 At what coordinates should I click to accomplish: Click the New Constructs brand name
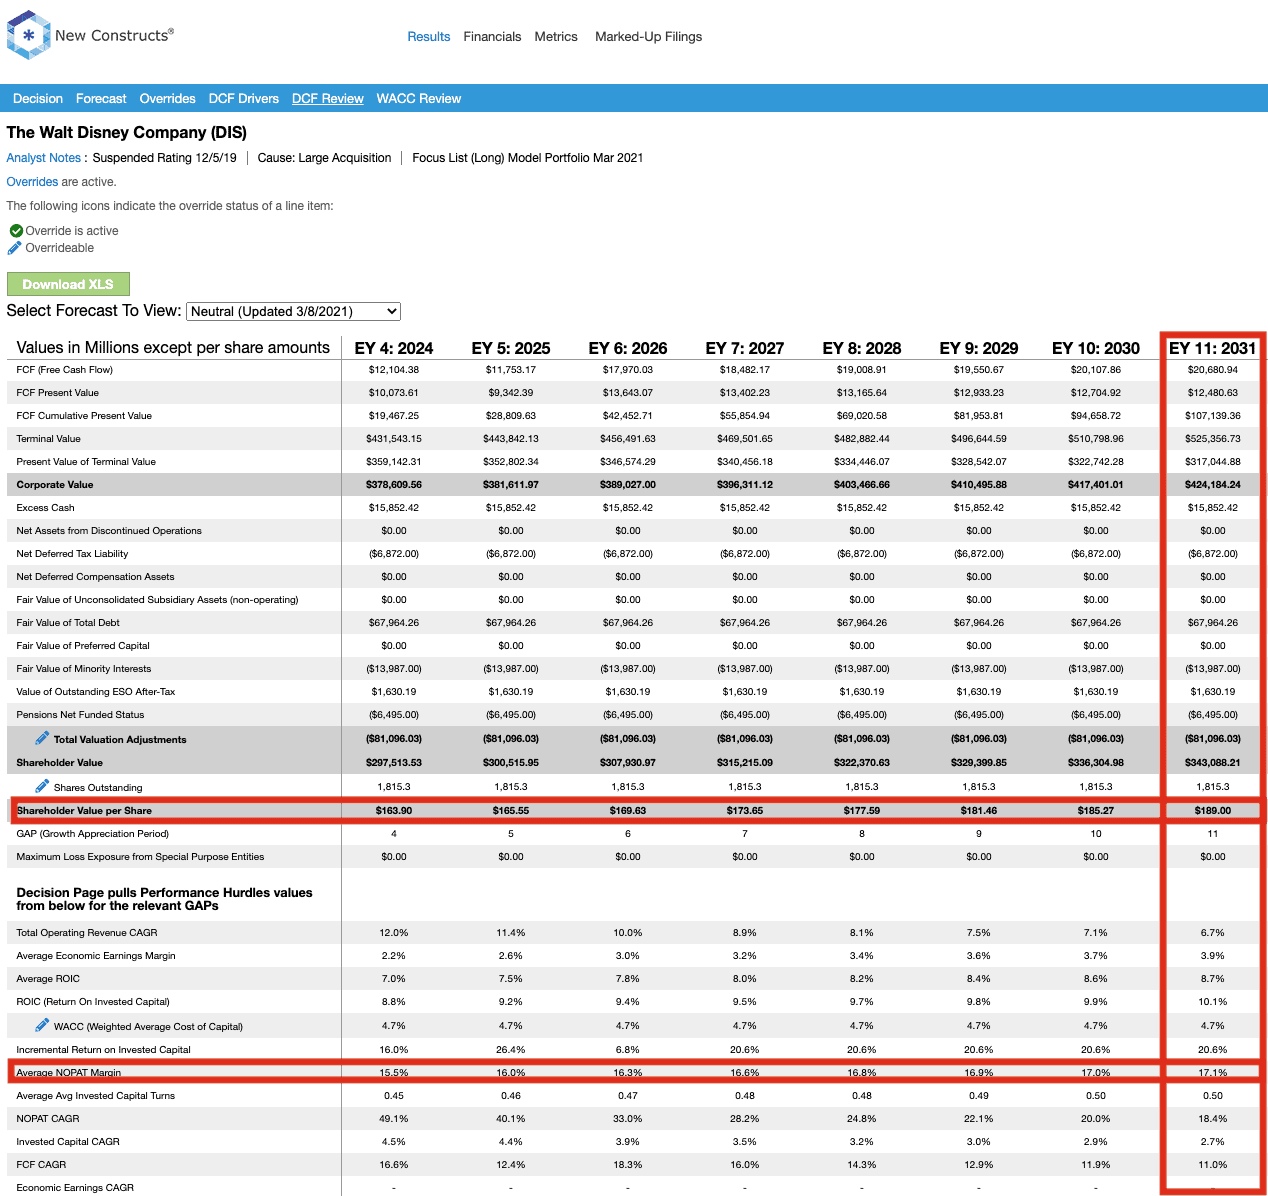[x=114, y=35]
